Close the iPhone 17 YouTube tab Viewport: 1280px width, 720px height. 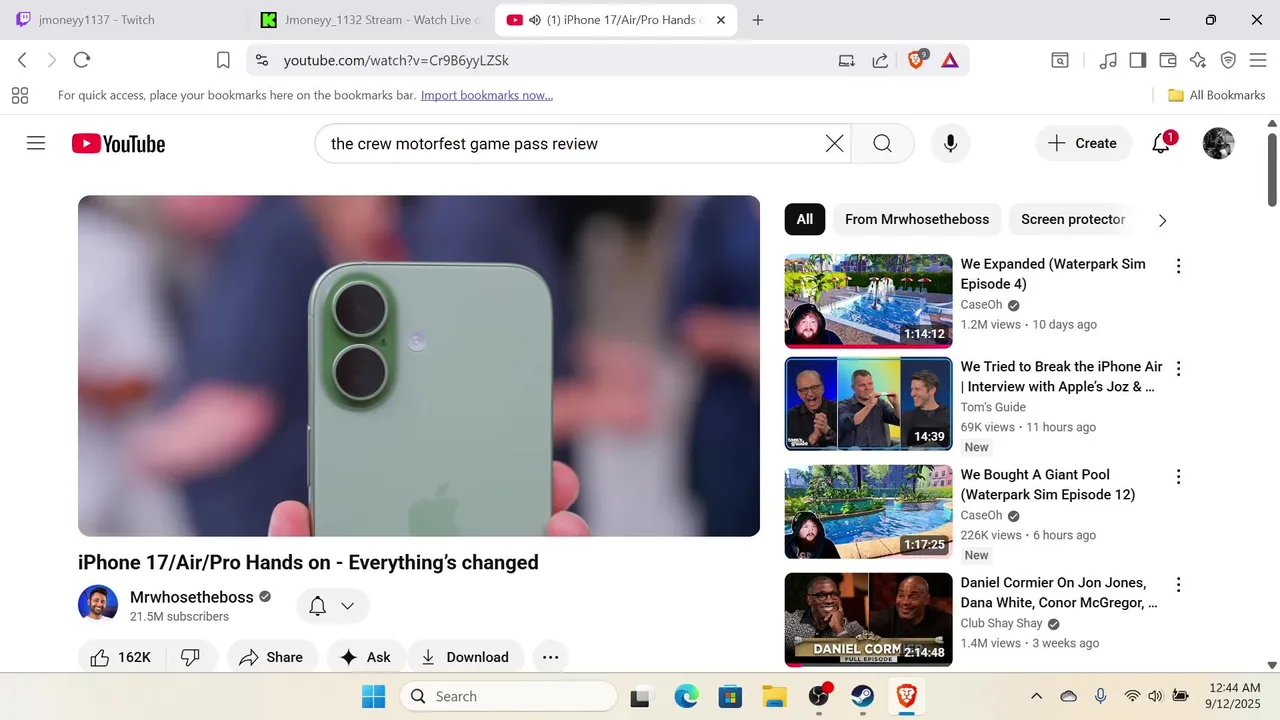point(721,20)
